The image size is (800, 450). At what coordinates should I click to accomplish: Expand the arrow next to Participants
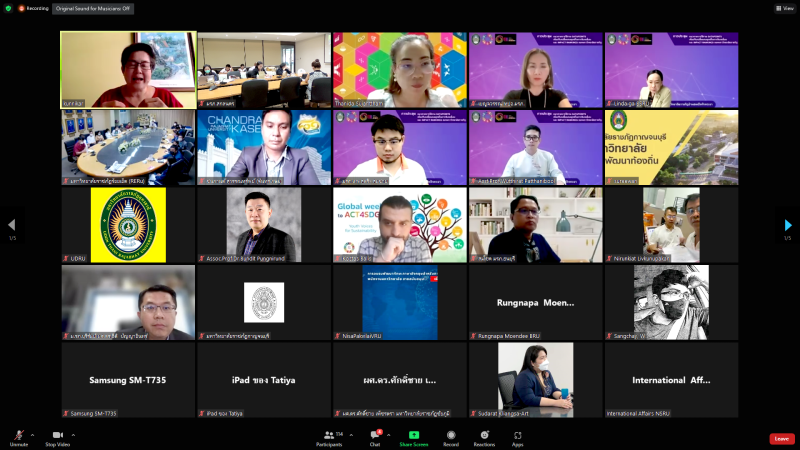[350, 435]
